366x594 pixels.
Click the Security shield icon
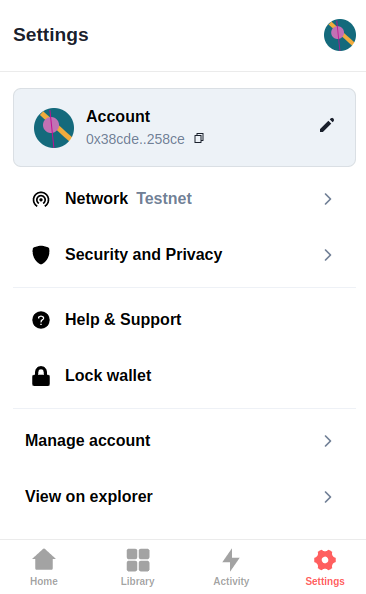pos(41,255)
